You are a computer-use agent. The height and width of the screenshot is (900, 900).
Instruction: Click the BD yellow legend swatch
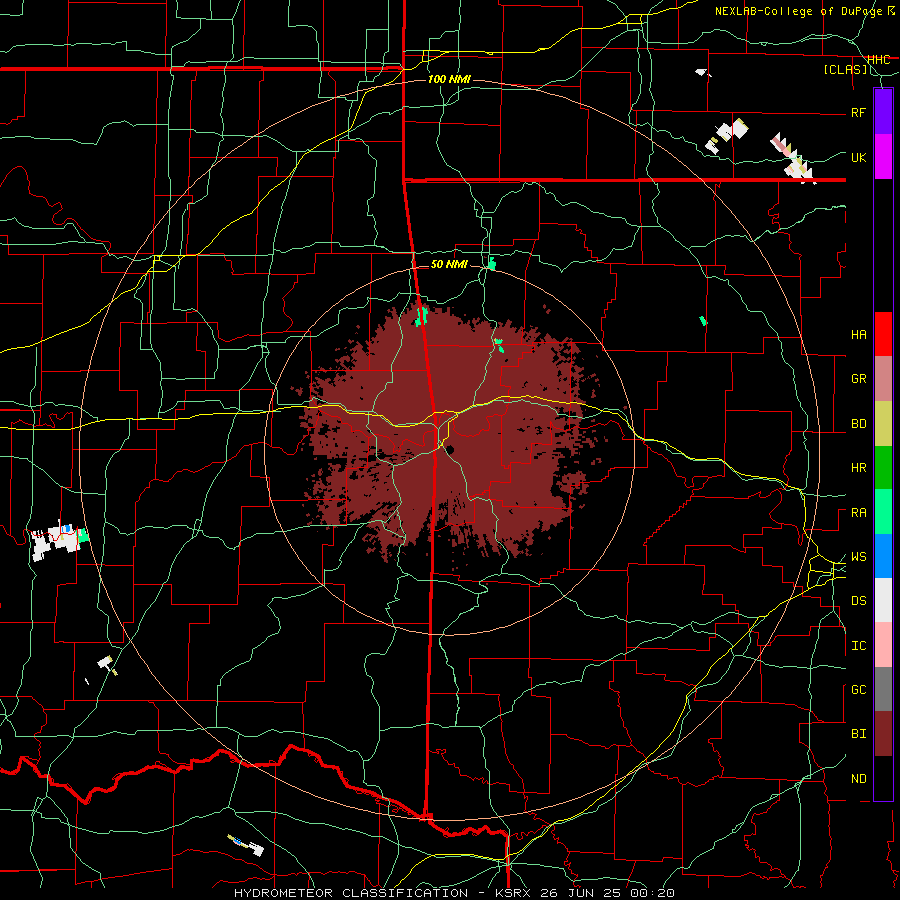point(883,424)
